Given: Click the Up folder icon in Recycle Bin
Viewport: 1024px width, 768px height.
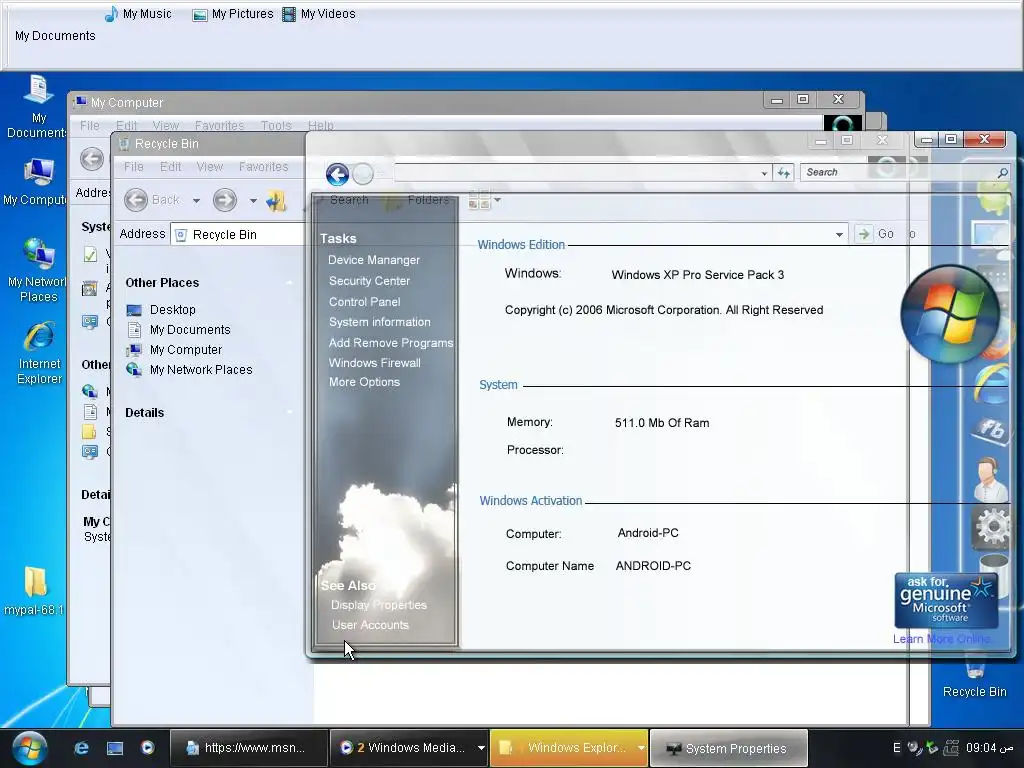Looking at the screenshot, I should tap(276, 200).
